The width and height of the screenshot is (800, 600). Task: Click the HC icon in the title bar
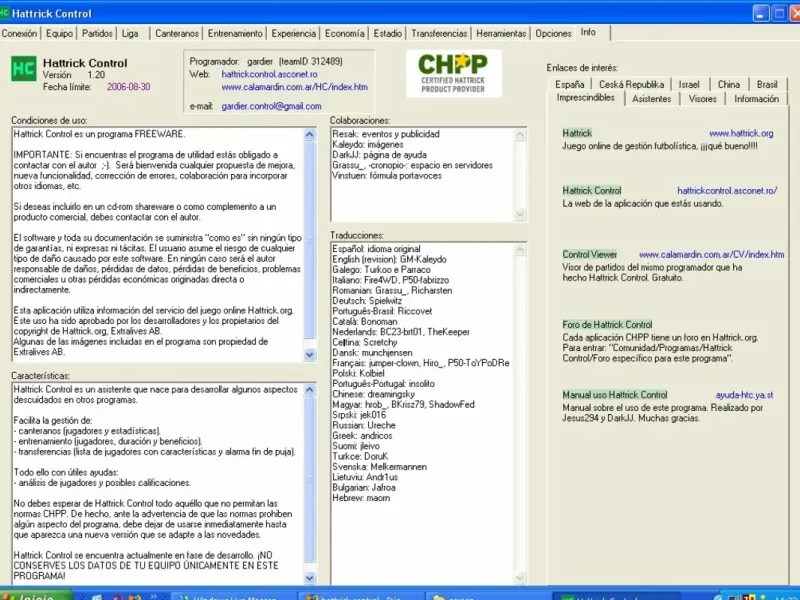pyautogui.click(x=4, y=13)
